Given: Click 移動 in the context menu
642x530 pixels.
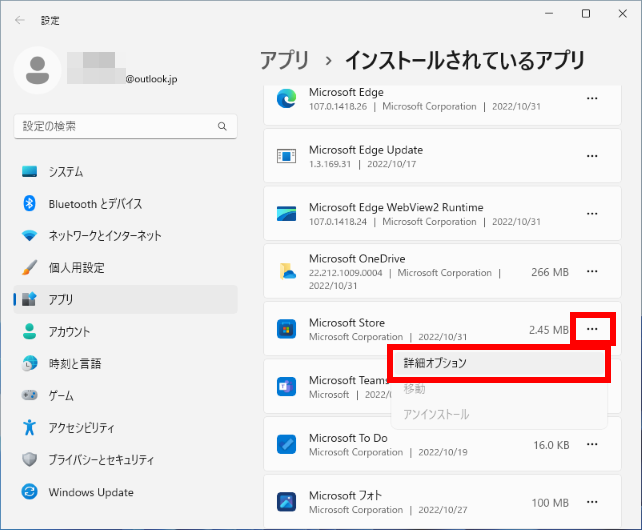Looking at the screenshot, I should click(x=499, y=389).
